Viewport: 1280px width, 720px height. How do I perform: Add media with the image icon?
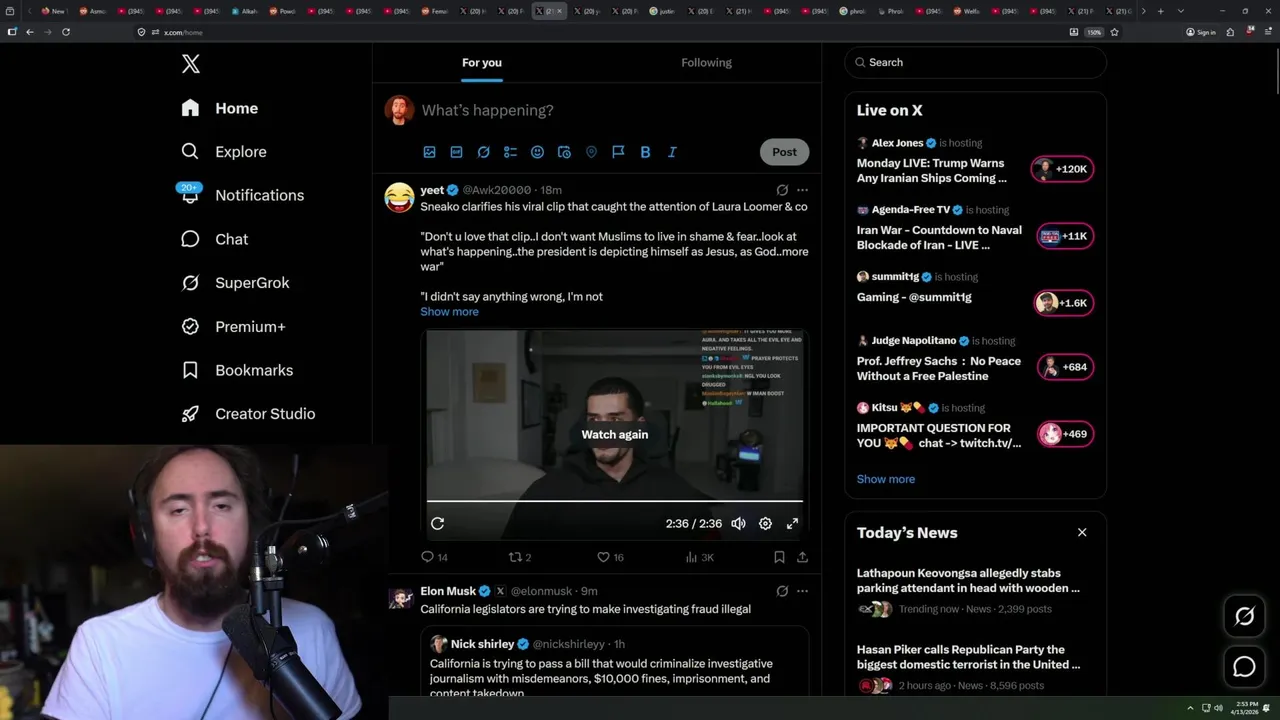click(429, 152)
